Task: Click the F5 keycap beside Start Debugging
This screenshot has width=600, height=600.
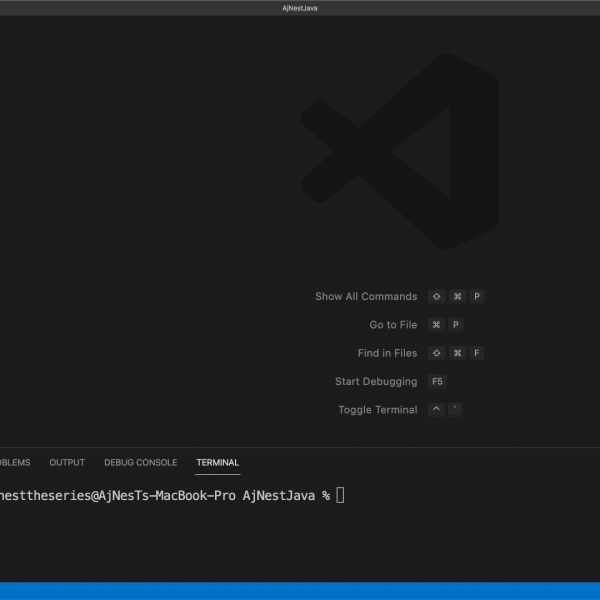Action: pos(437,381)
